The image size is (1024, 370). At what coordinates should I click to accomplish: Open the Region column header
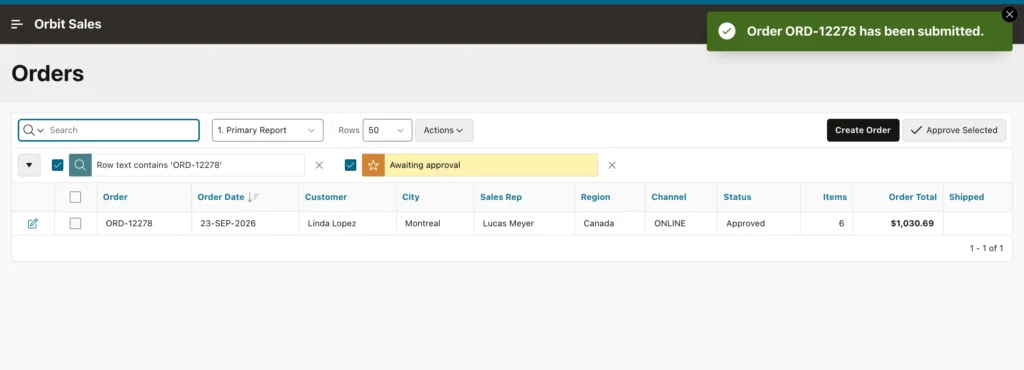[596, 197]
